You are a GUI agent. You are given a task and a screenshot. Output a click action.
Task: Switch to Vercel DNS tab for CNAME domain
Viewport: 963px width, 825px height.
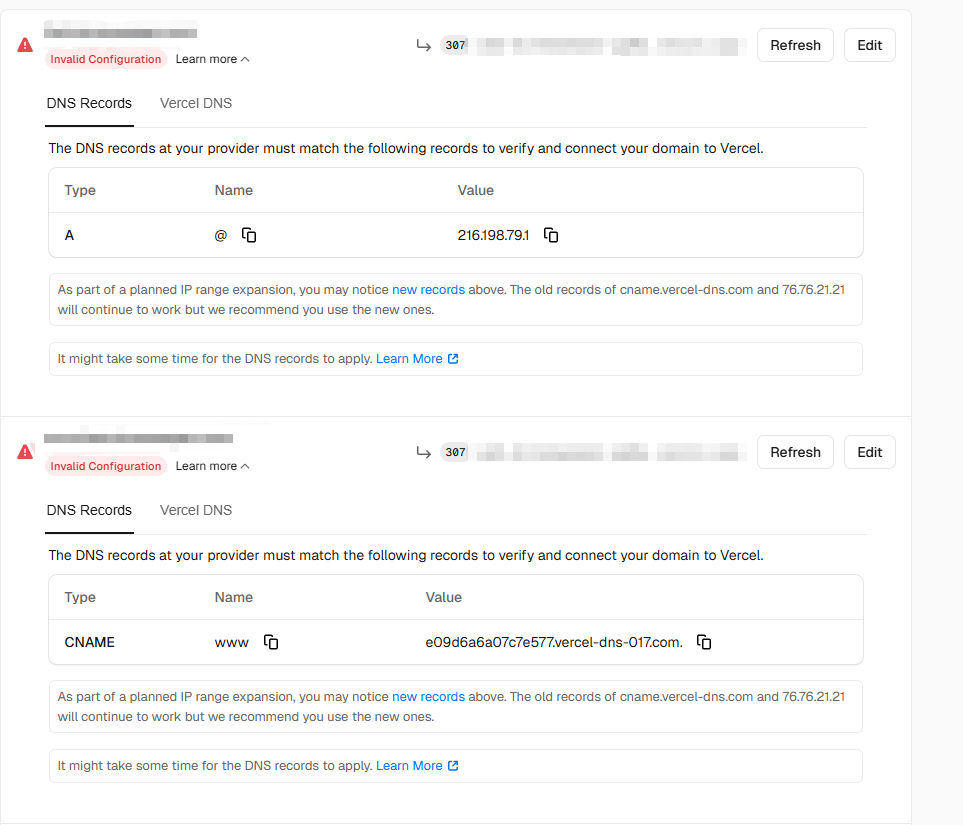(196, 510)
